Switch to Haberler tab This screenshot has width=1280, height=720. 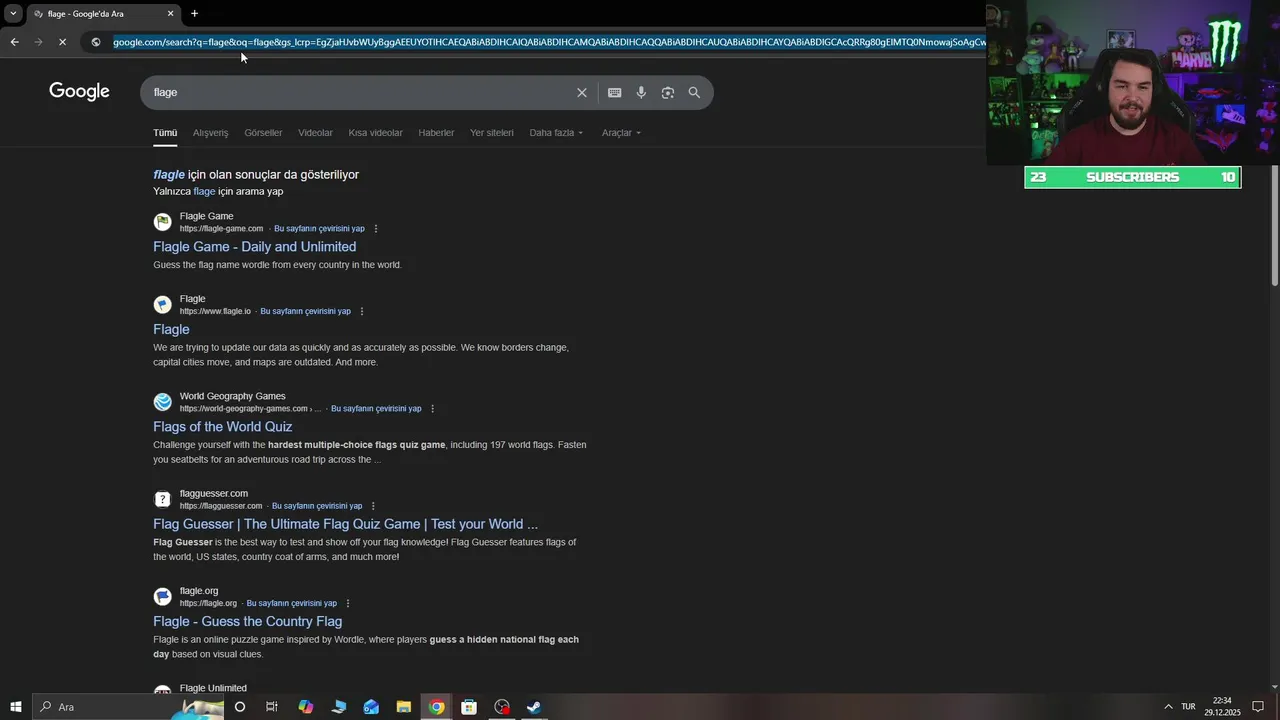[436, 132]
